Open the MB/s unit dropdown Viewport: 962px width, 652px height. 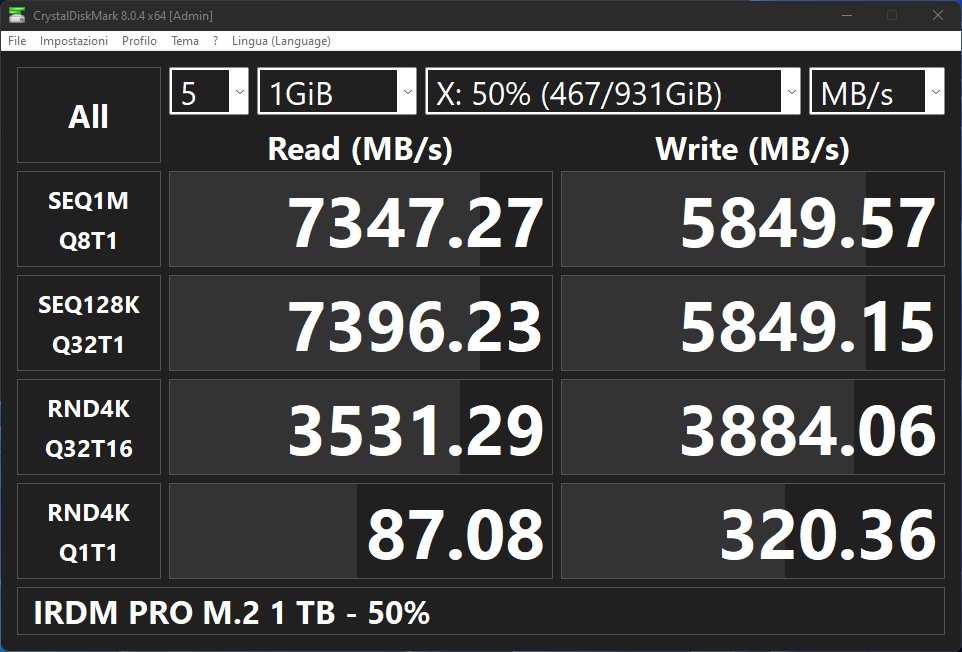point(876,92)
